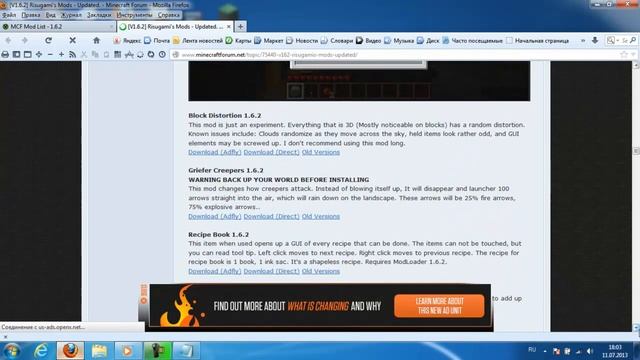Open a new tab with plus button
This screenshot has height=360, width=640.
[x=240, y=27]
